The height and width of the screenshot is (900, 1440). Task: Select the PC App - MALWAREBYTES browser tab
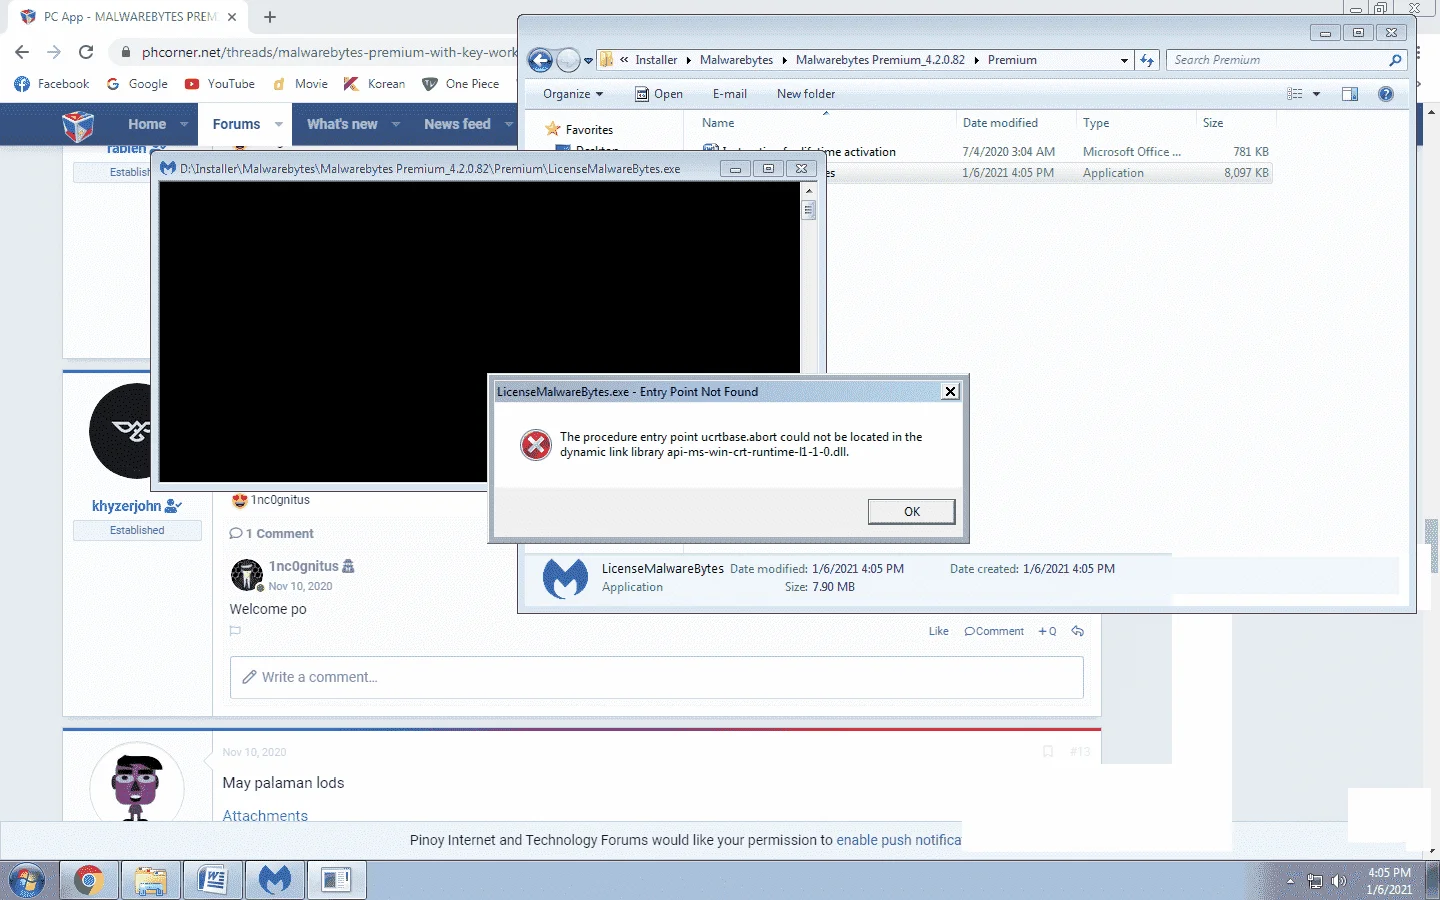pyautogui.click(x=128, y=17)
